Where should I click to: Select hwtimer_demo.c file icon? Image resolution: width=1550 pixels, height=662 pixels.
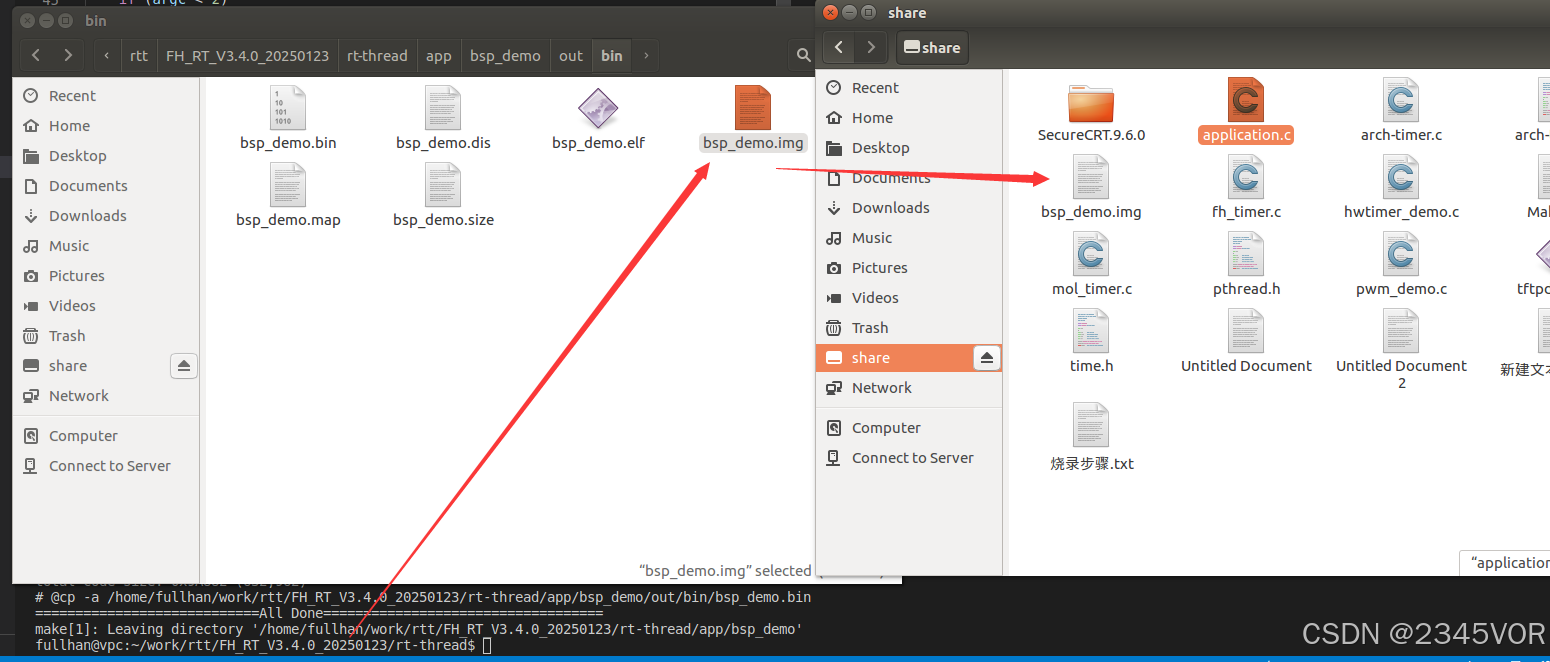[x=1401, y=177]
